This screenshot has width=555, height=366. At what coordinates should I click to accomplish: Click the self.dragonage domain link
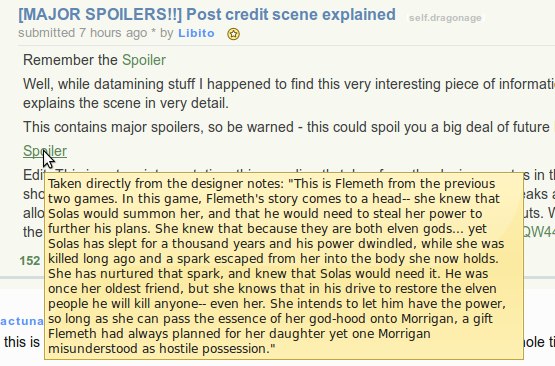tap(445, 18)
